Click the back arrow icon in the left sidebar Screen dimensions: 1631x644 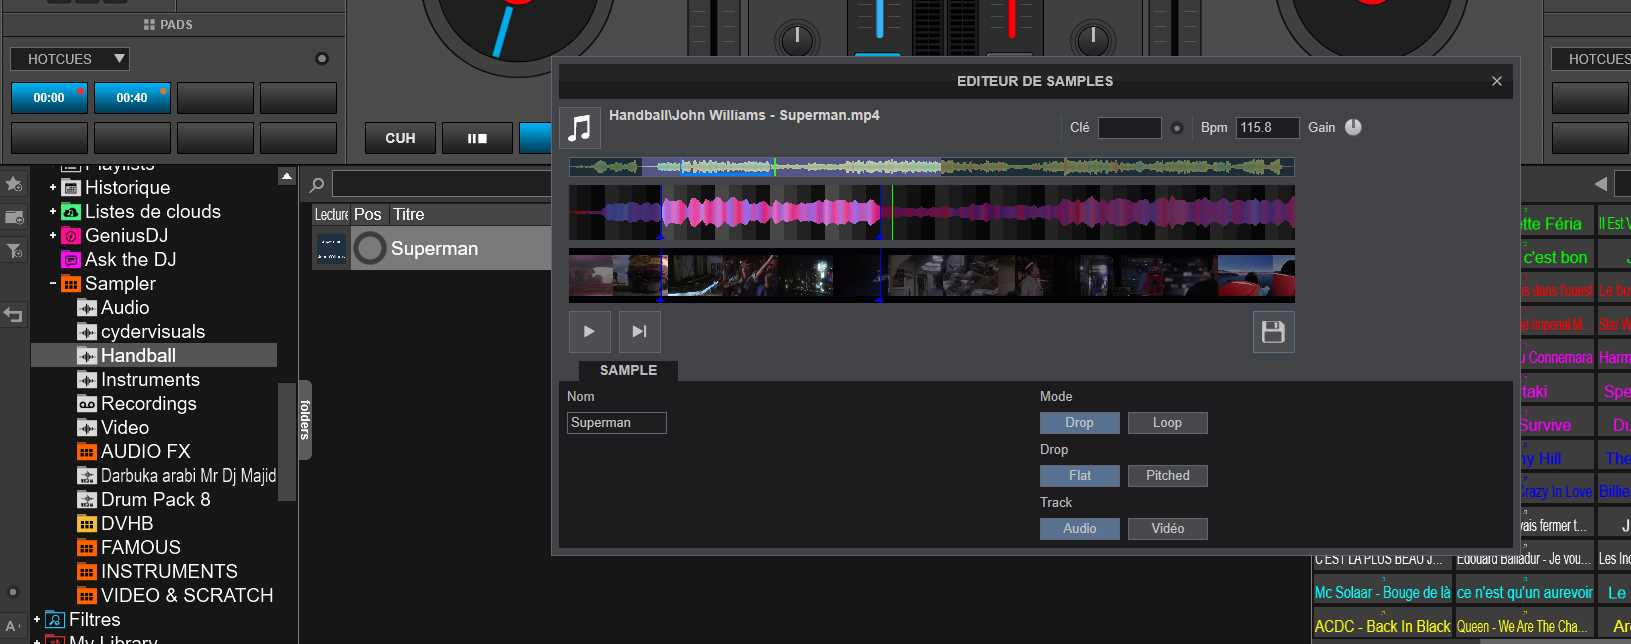14,316
